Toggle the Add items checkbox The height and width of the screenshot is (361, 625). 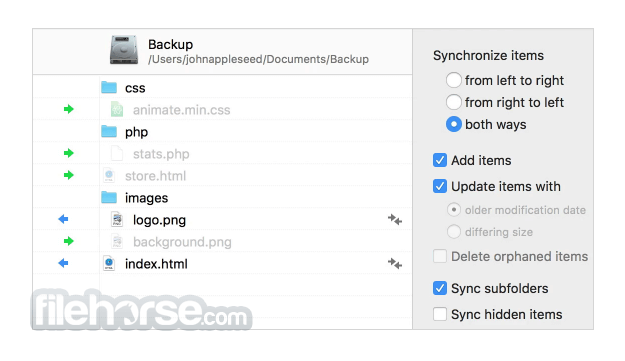coord(440,160)
